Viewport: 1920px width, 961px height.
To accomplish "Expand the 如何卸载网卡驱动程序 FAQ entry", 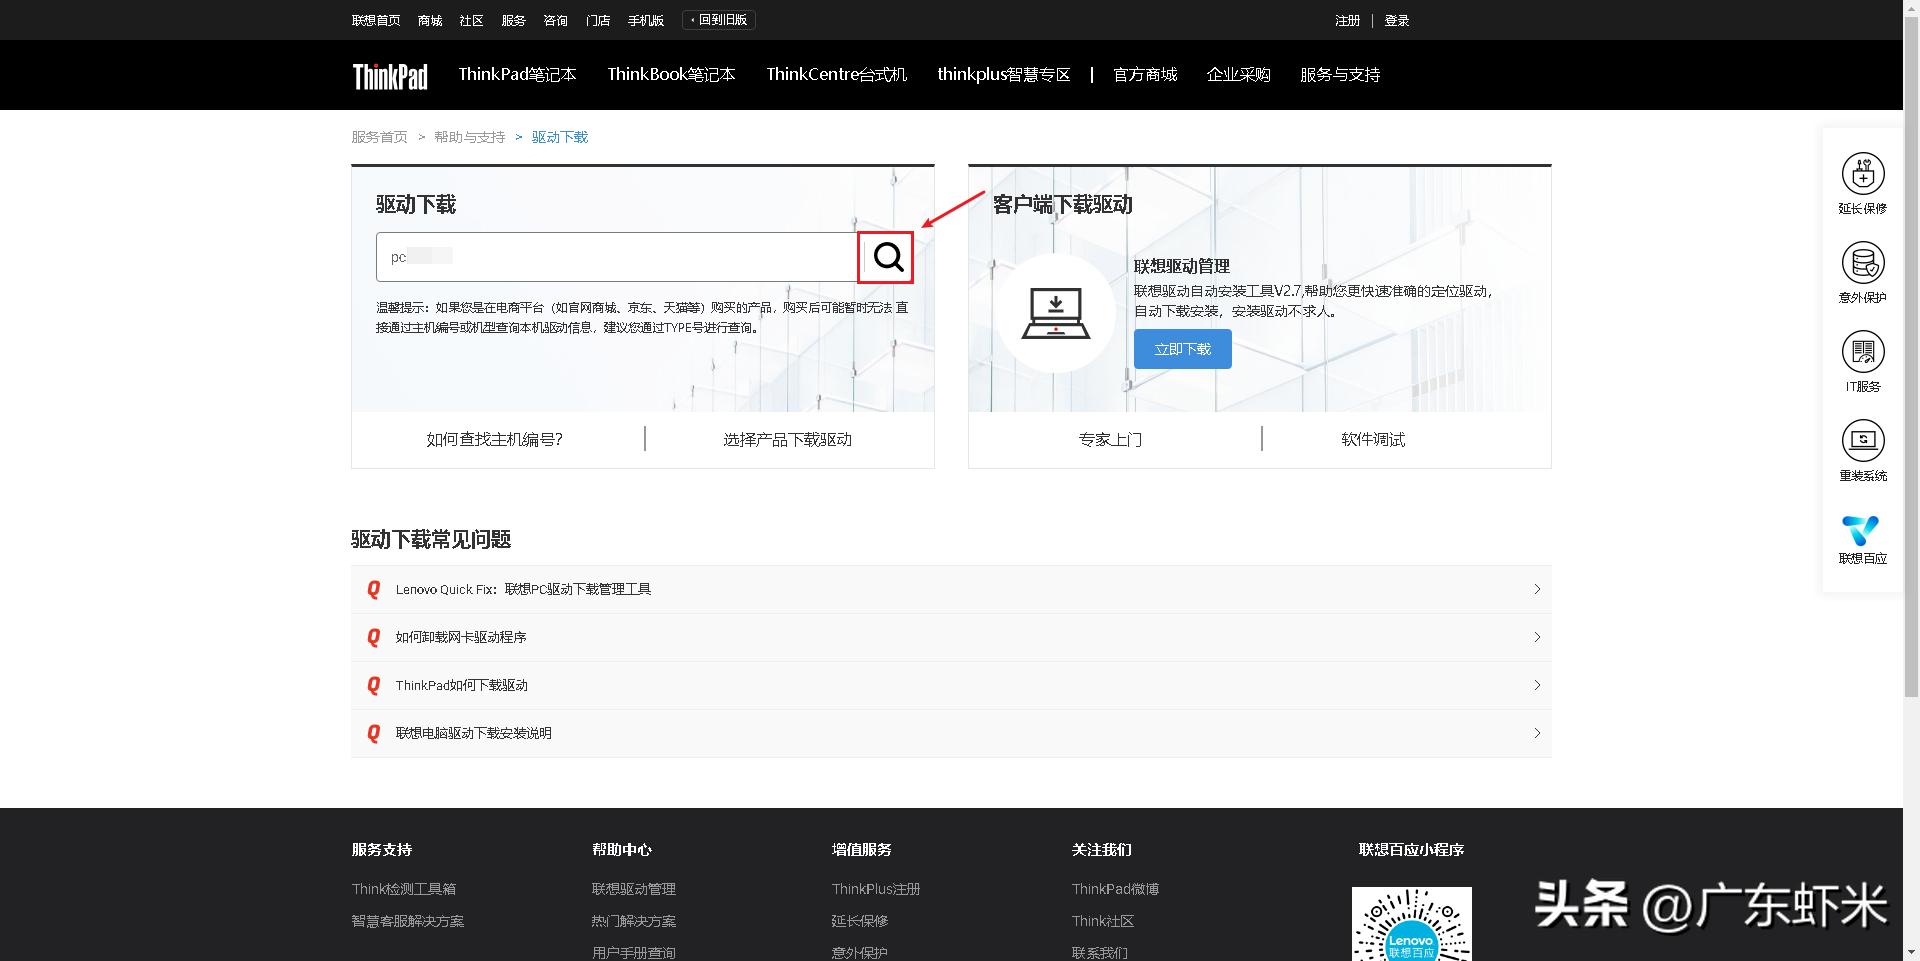I will tap(461, 637).
